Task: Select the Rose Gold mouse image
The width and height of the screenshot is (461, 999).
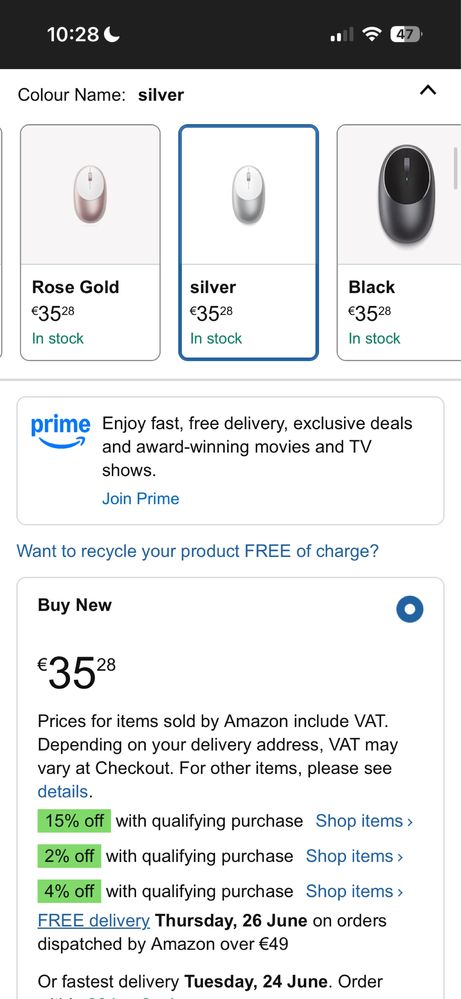Action: (x=90, y=194)
